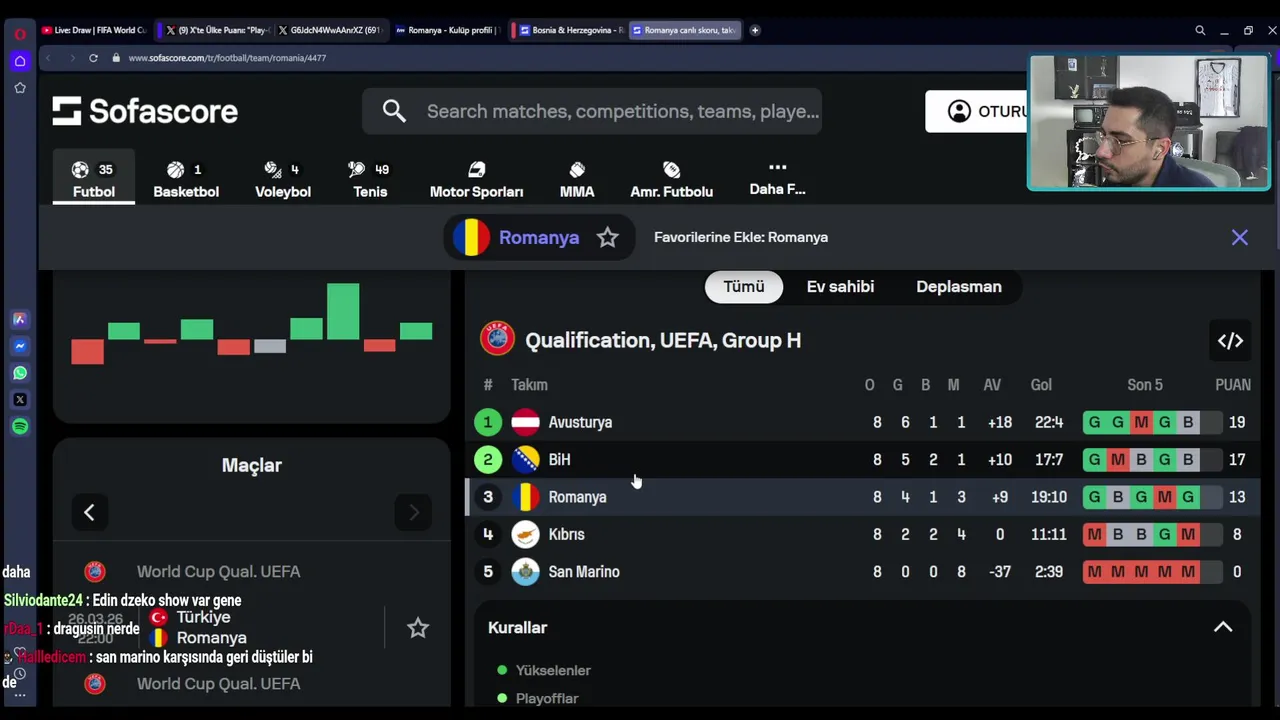Click the Sofascore logo
The image size is (1280, 720).
pyautogui.click(x=145, y=111)
